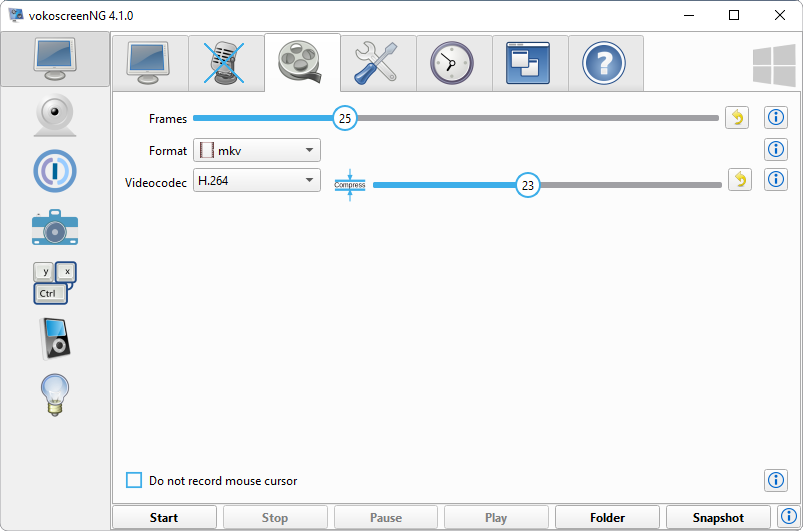Open the keyboard shortcuts sidebar icon

55,283
